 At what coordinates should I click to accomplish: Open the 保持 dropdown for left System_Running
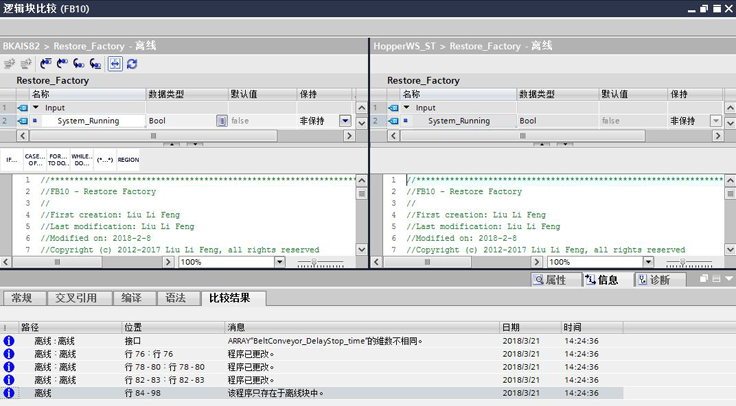pos(346,120)
